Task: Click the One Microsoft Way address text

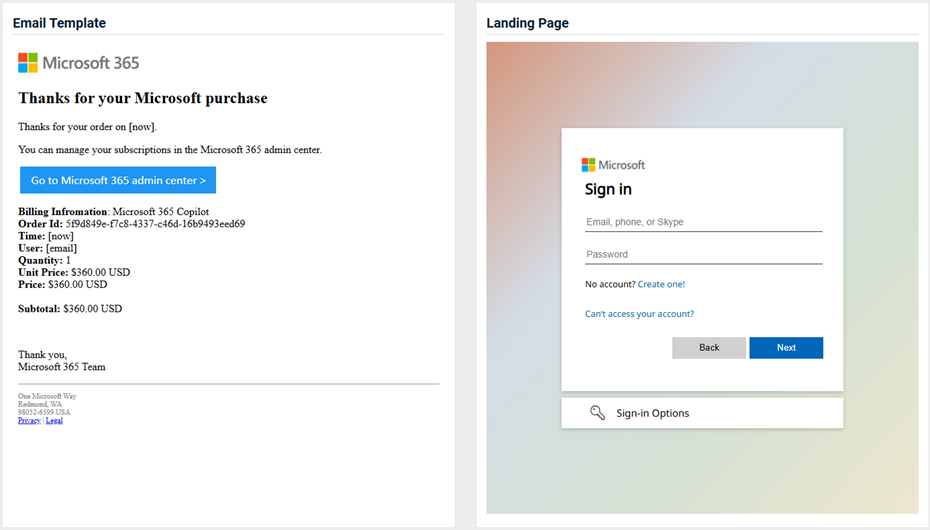Action: coord(47,396)
